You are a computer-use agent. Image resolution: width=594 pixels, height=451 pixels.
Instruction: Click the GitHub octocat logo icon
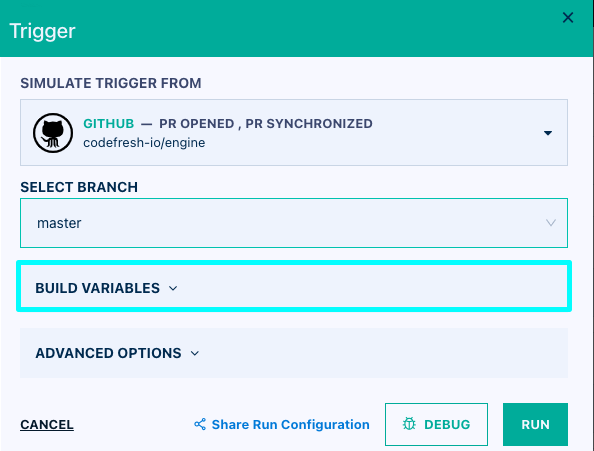(x=53, y=133)
